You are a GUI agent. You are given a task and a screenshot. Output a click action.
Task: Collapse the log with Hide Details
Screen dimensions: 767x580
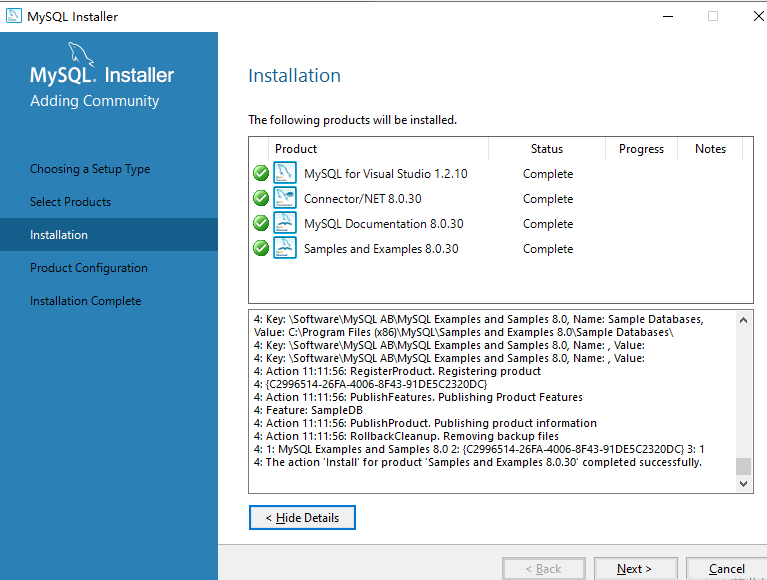[x=302, y=518]
